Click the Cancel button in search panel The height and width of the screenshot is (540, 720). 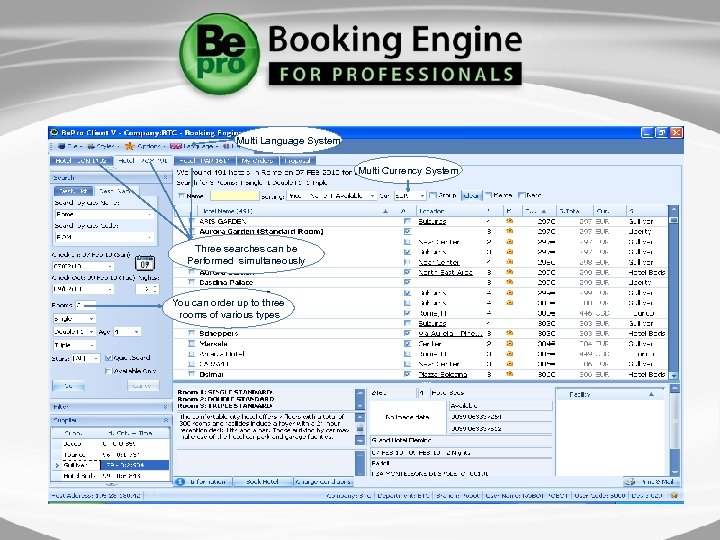coord(143,386)
